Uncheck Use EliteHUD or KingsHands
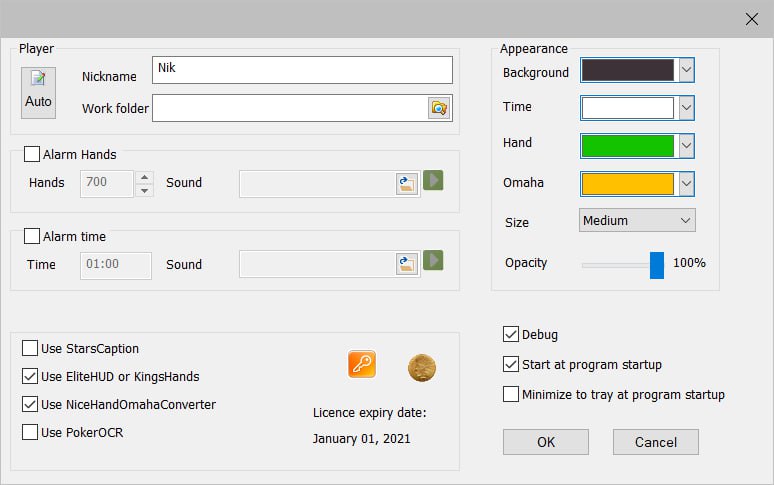Image resolution: width=774 pixels, height=485 pixels. (x=30, y=376)
